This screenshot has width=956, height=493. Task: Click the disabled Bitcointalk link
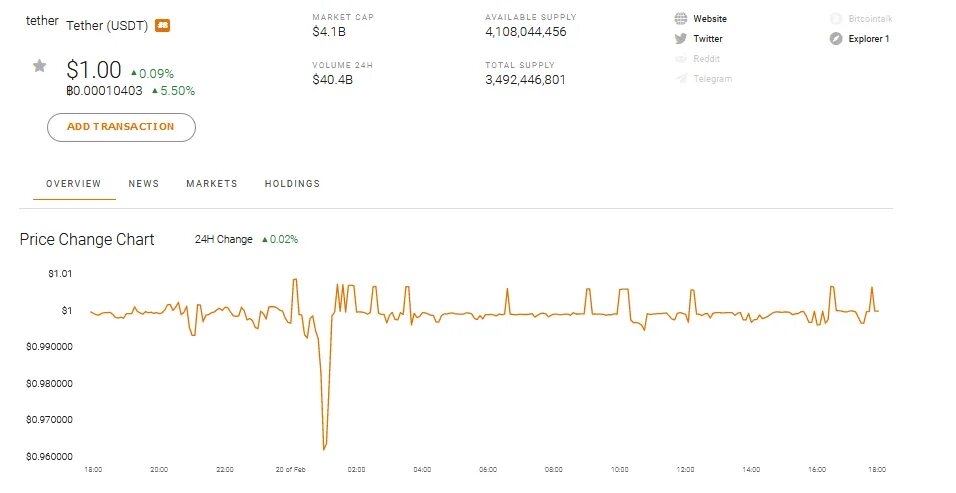tap(871, 19)
